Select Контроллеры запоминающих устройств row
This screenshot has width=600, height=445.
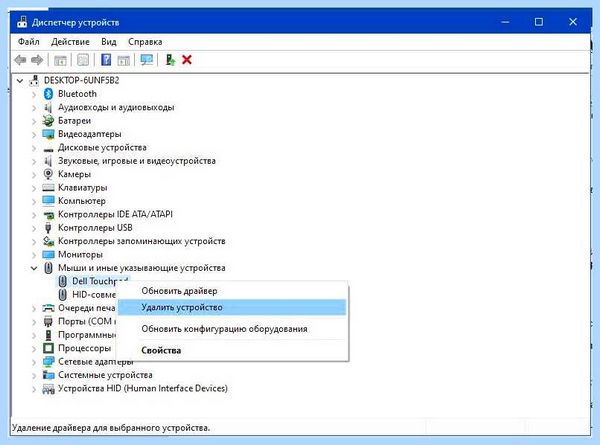(x=142, y=241)
